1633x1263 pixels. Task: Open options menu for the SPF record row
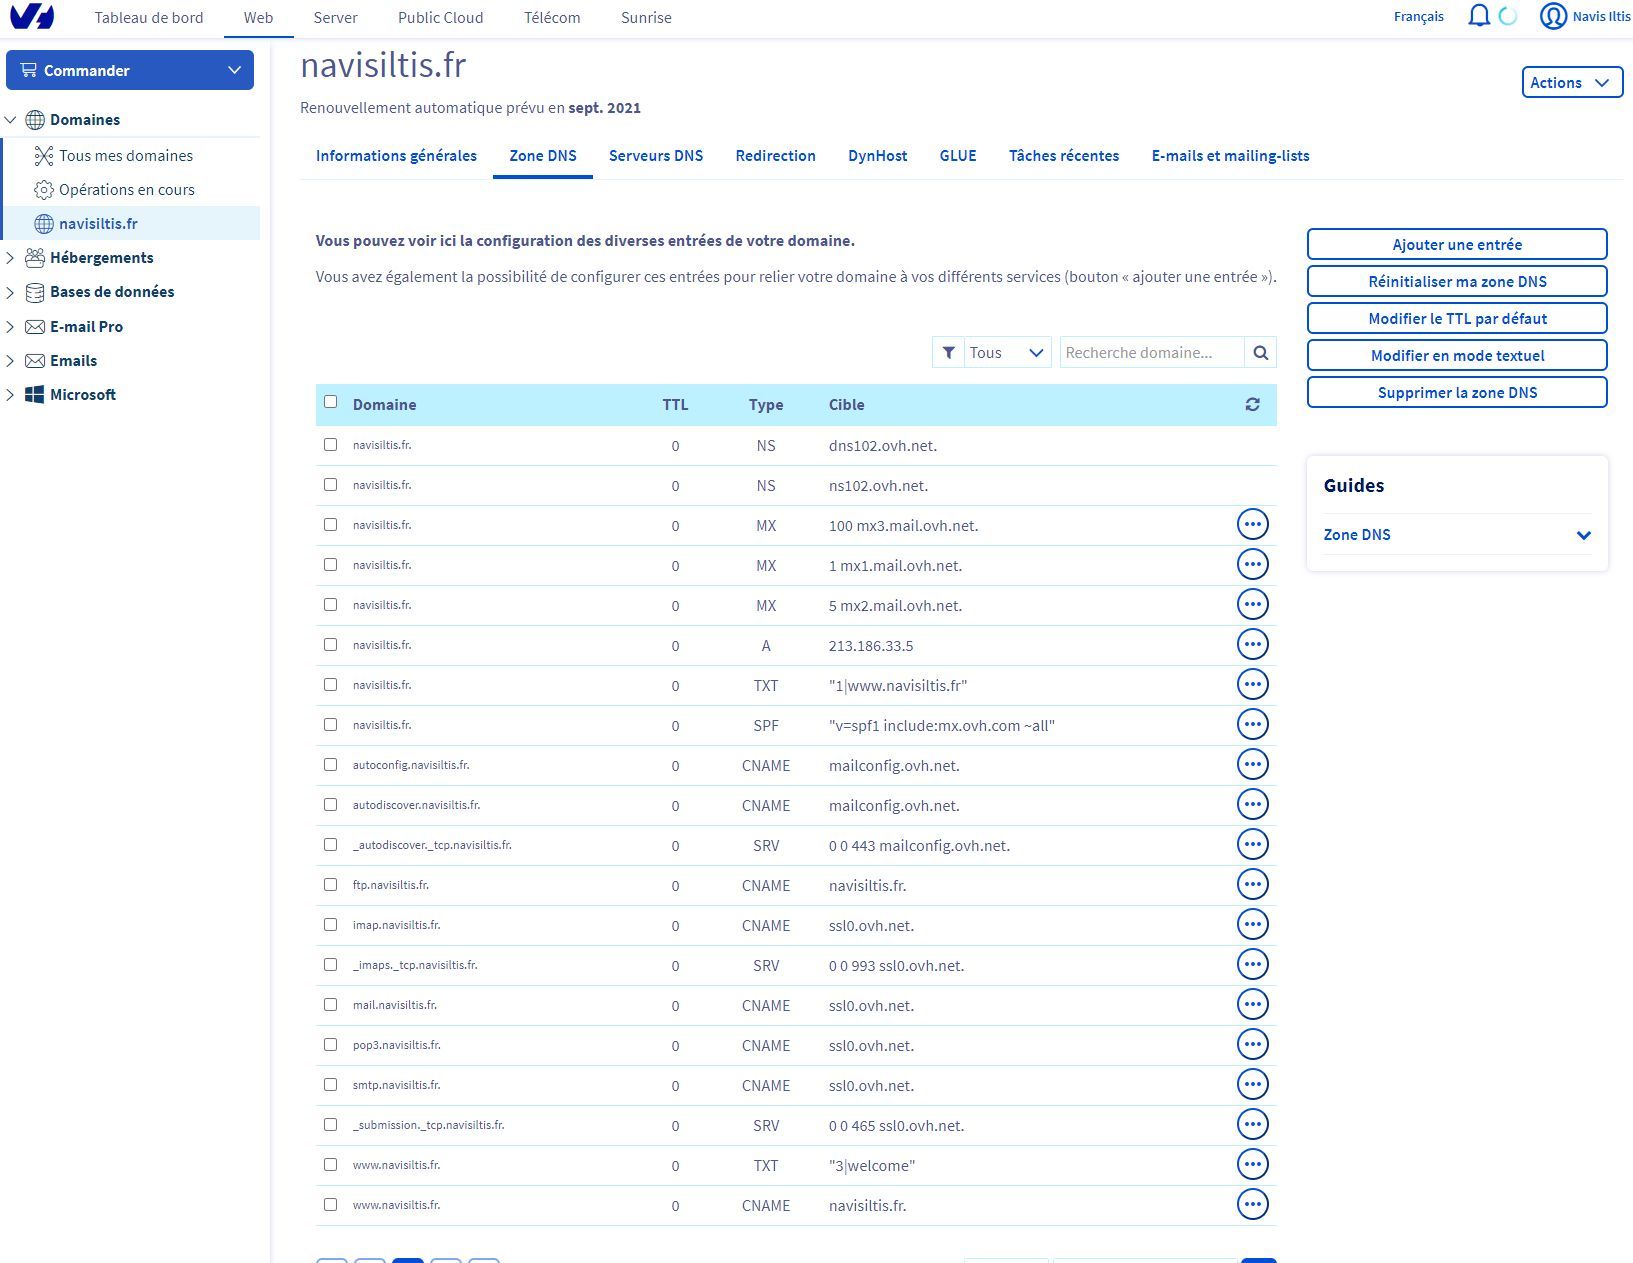click(x=1252, y=725)
